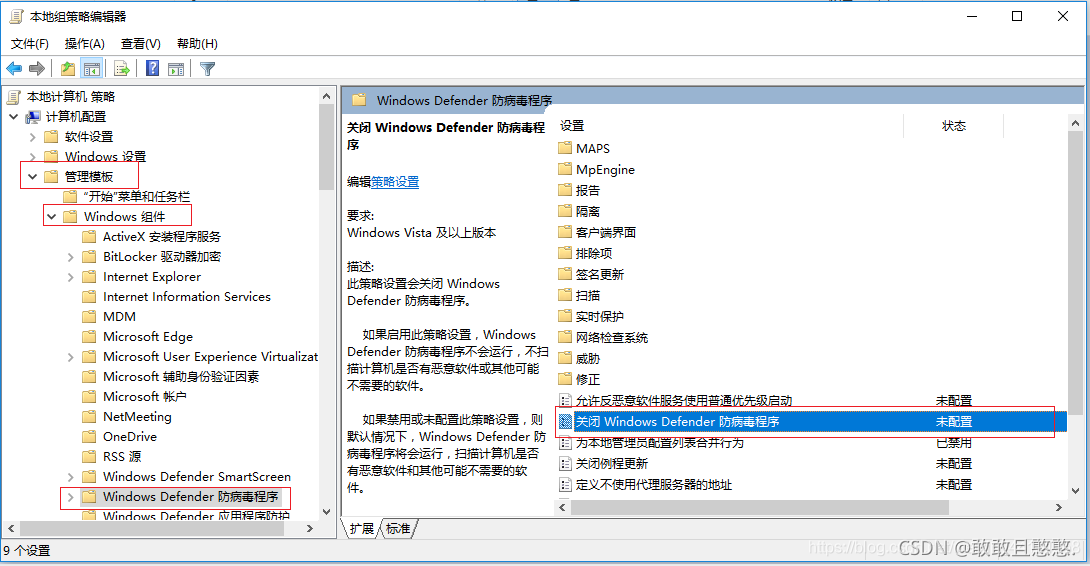Image resolution: width=1090 pixels, height=566 pixels.
Task: Switch to the 标准 tab
Action: coord(398,528)
